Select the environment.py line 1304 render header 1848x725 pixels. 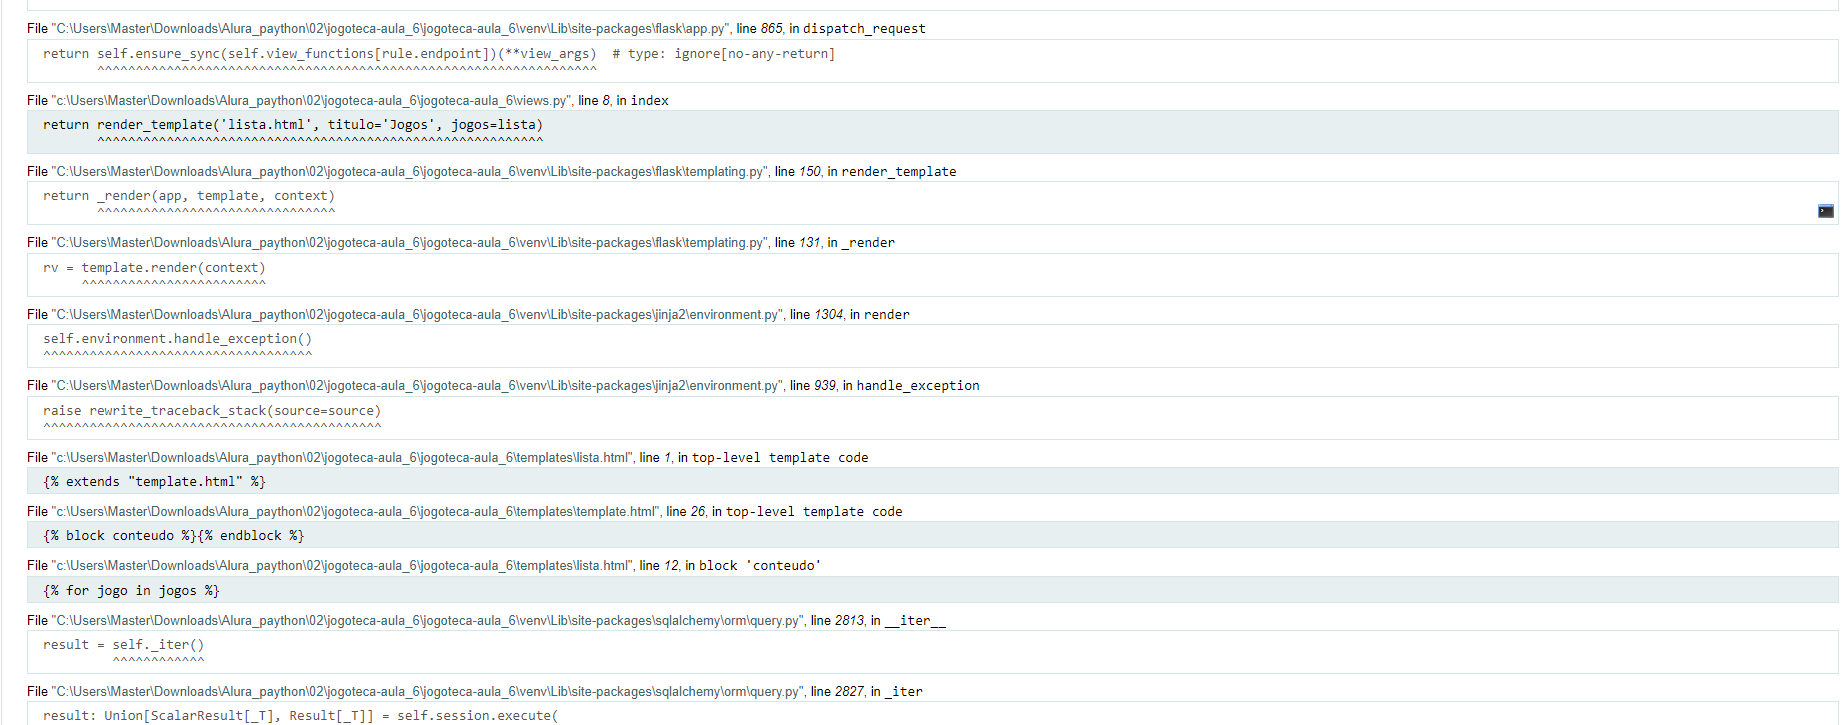(x=468, y=314)
